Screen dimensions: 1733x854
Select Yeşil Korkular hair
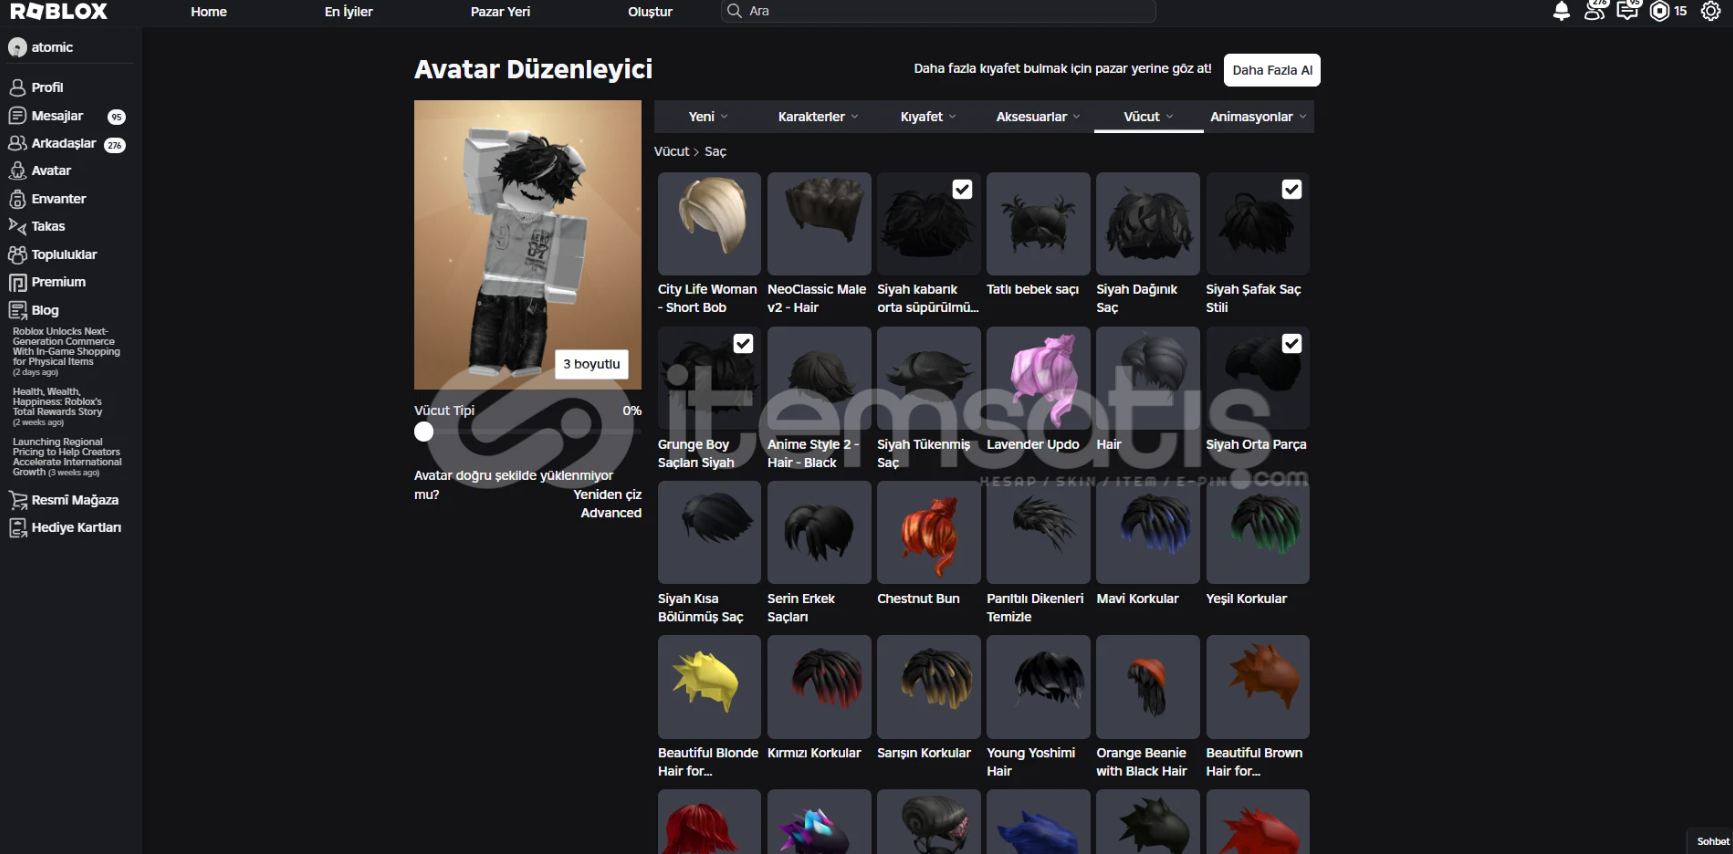click(x=1258, y=532)
